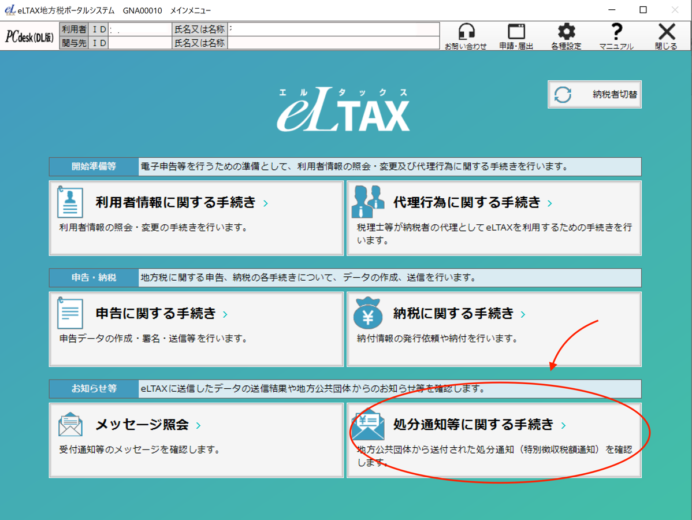
Task: Open 各種設定 gear icon
Action: pyautogui.click(x=566, y=36)
